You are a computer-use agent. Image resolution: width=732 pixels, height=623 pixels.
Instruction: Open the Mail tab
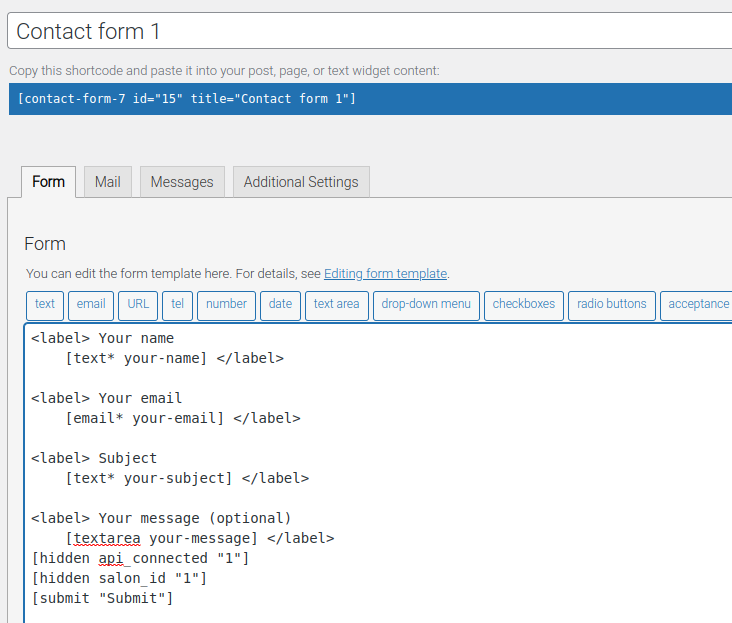point(108,182)
